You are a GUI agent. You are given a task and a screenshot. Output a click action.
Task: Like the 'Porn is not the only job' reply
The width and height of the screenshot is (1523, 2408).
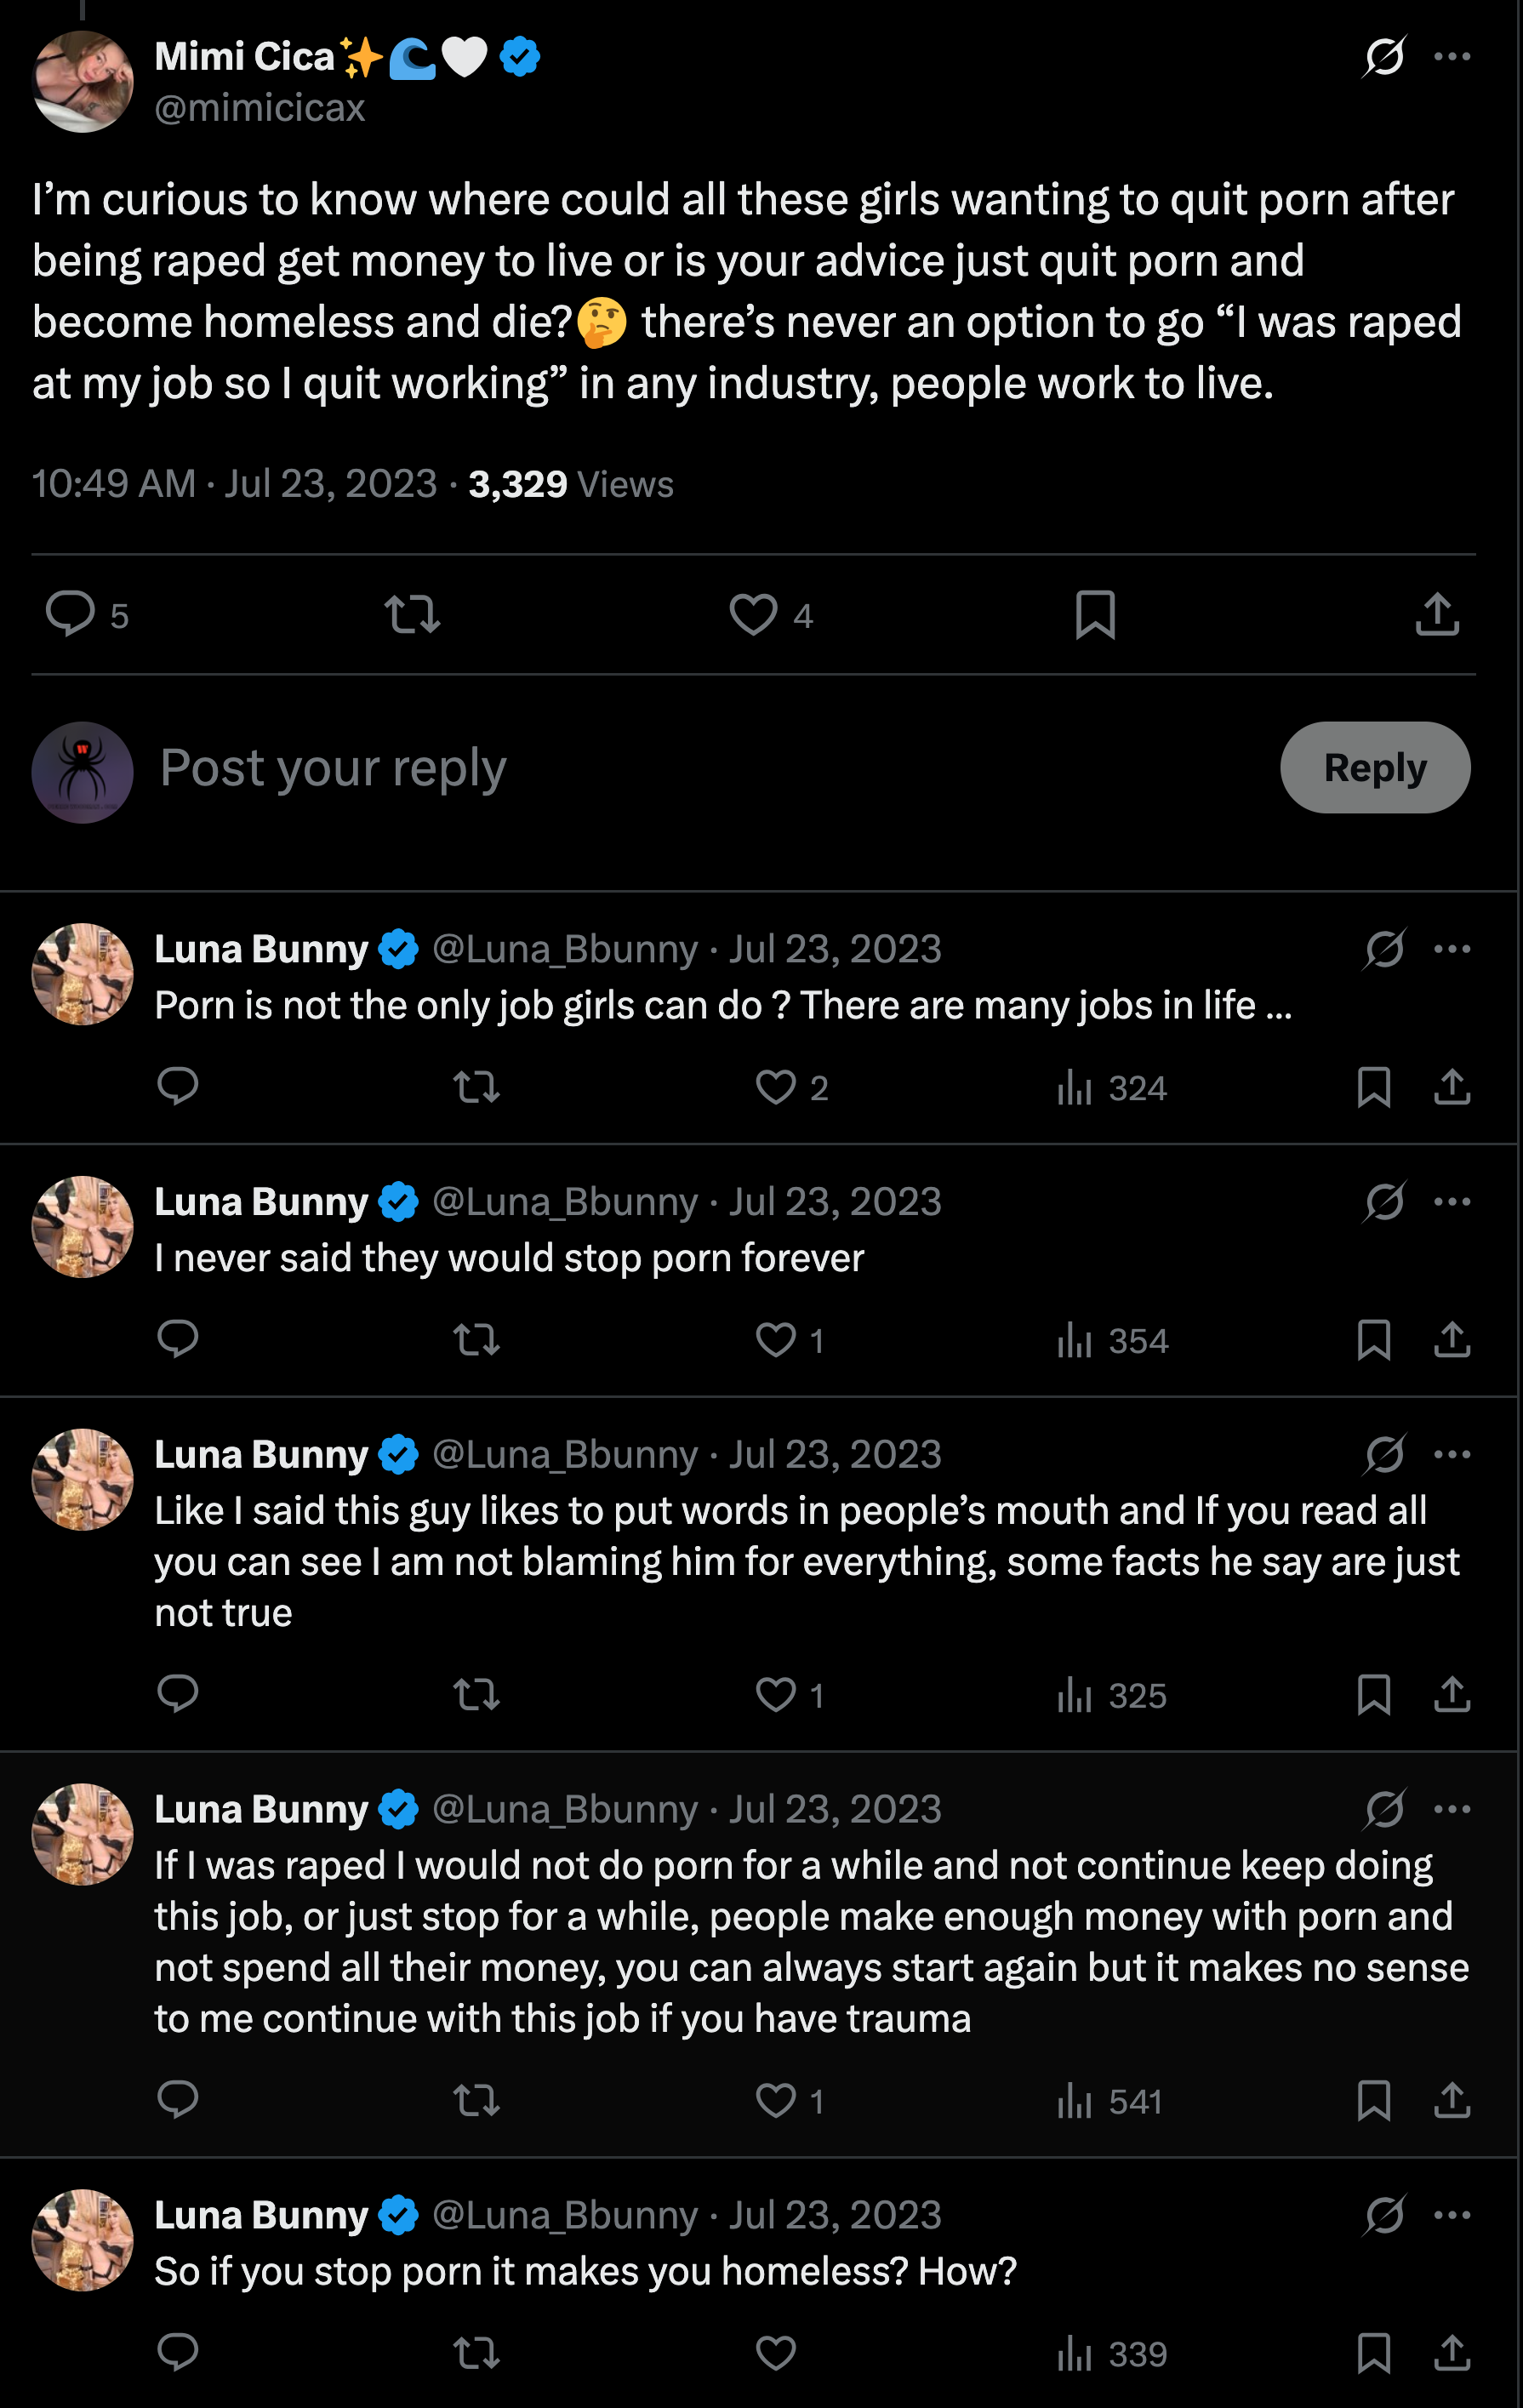coord(776,1087)
